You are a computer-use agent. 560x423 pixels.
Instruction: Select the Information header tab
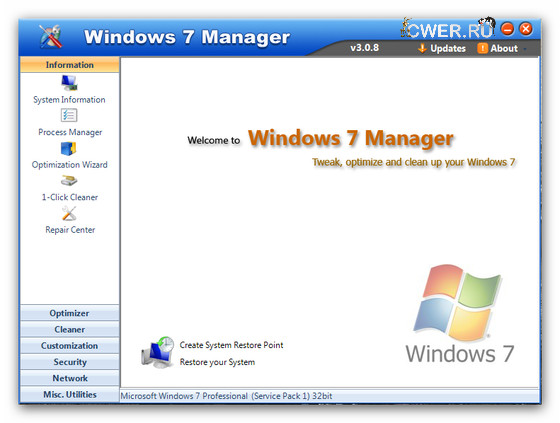(x=70, y=65)
